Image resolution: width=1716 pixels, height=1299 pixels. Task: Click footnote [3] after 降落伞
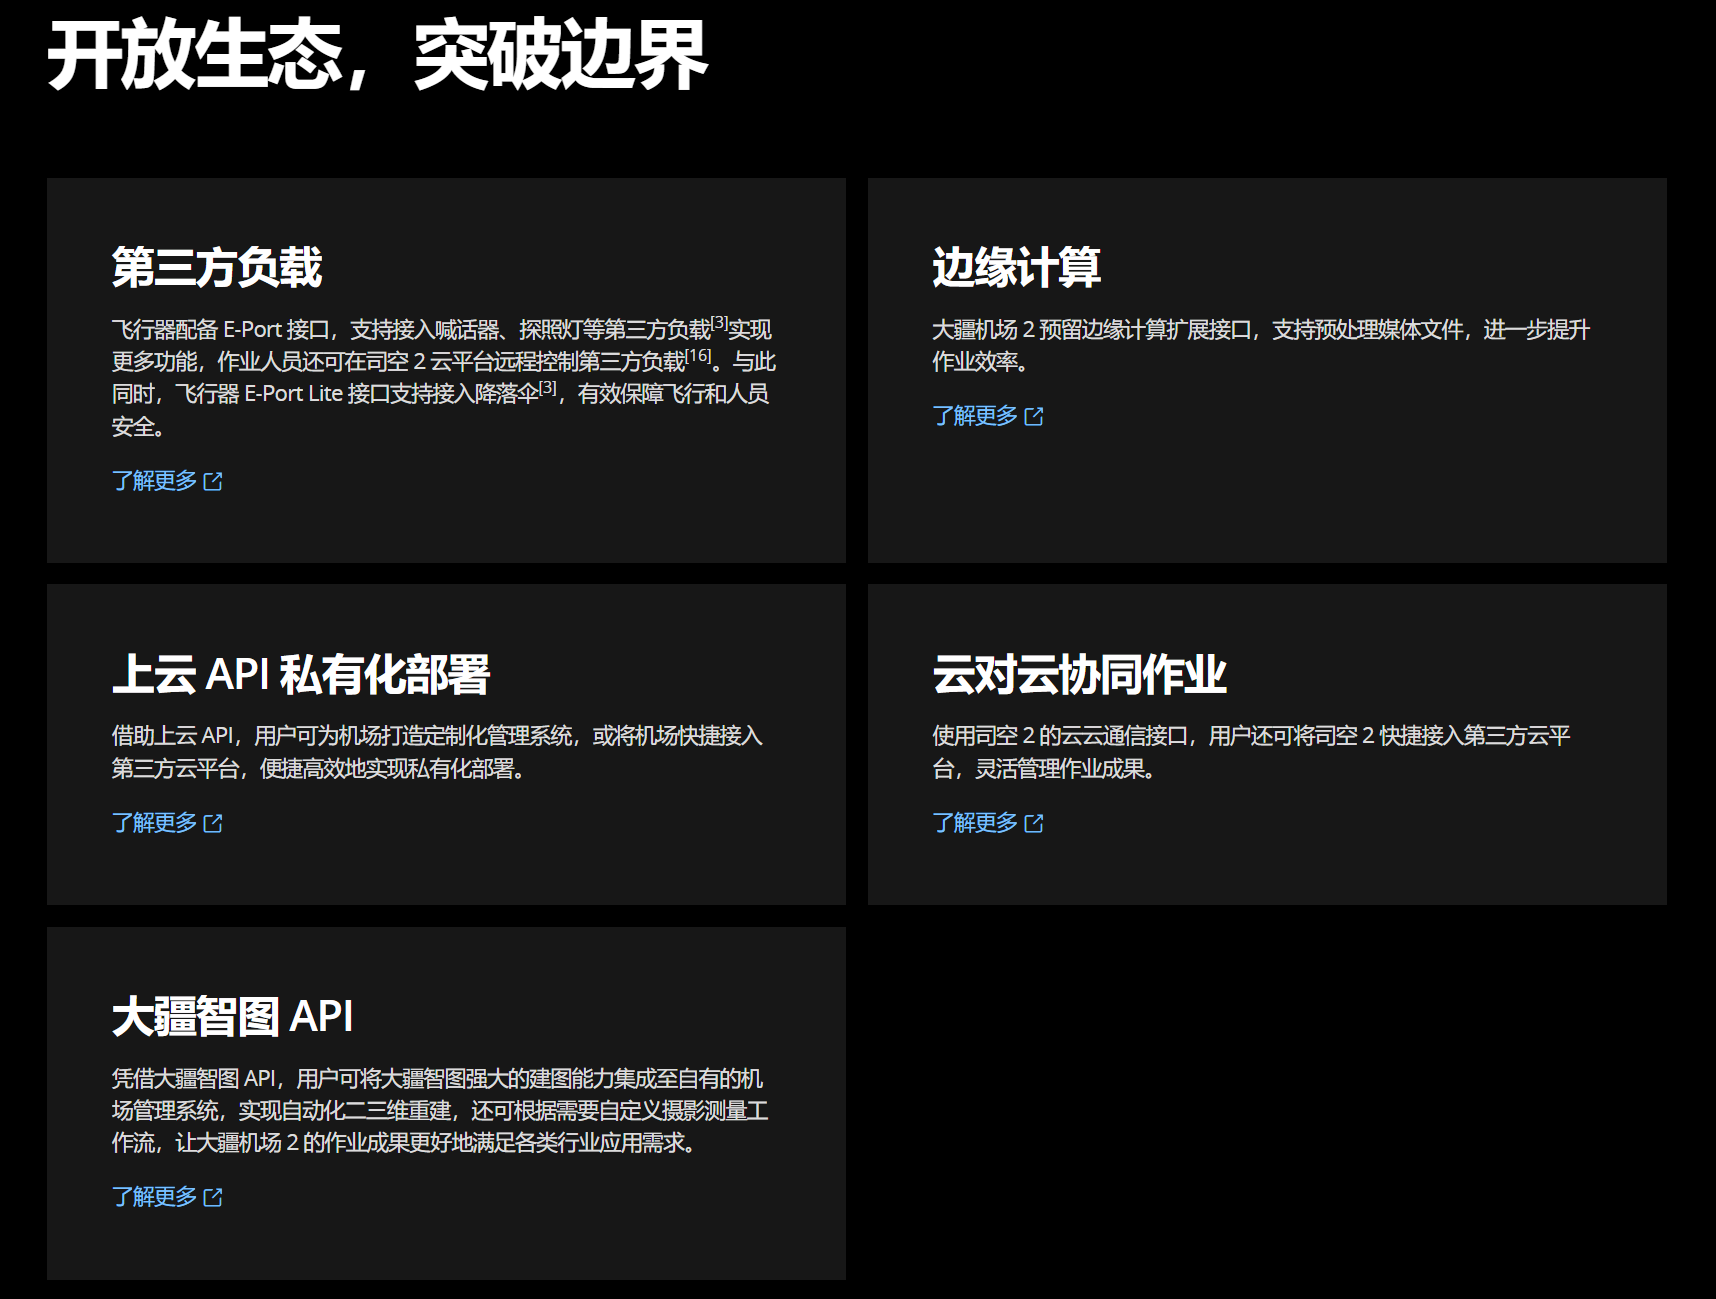coord(548,388)
